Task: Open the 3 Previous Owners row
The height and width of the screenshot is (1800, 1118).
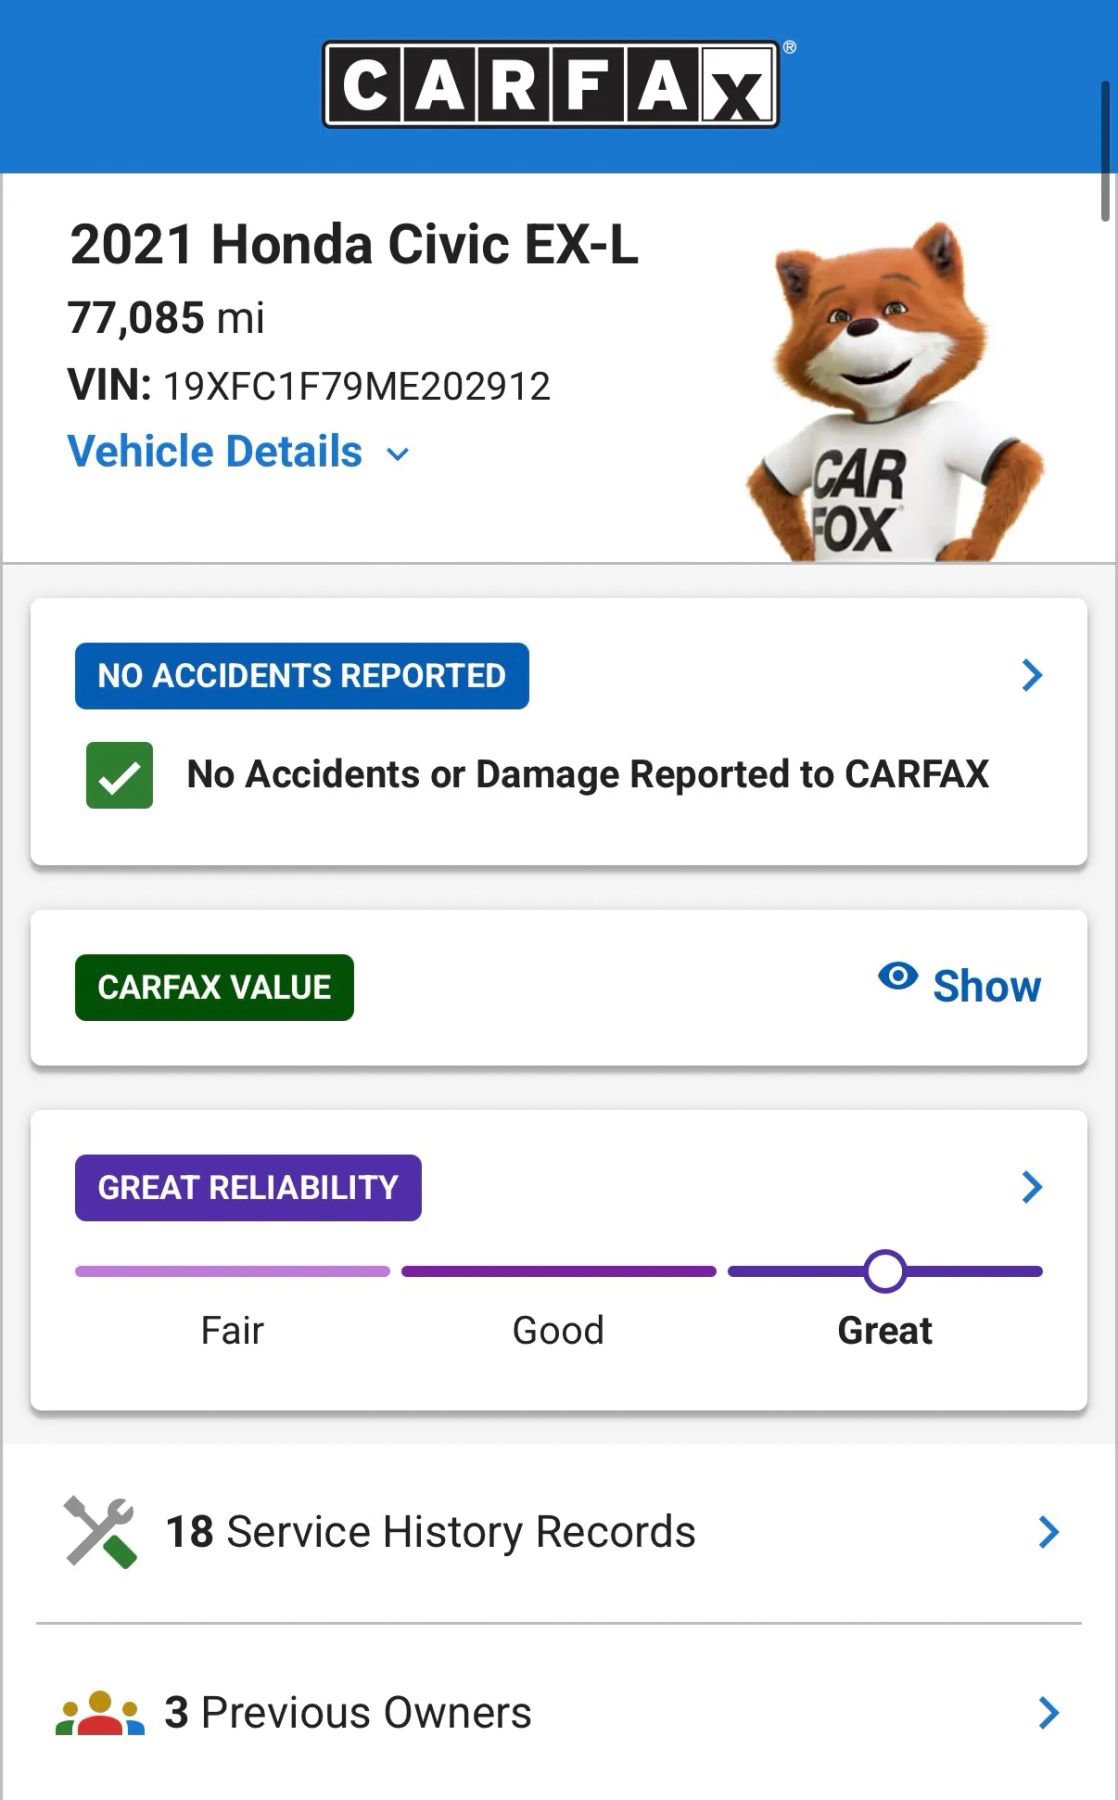Action: (348, 1713)
